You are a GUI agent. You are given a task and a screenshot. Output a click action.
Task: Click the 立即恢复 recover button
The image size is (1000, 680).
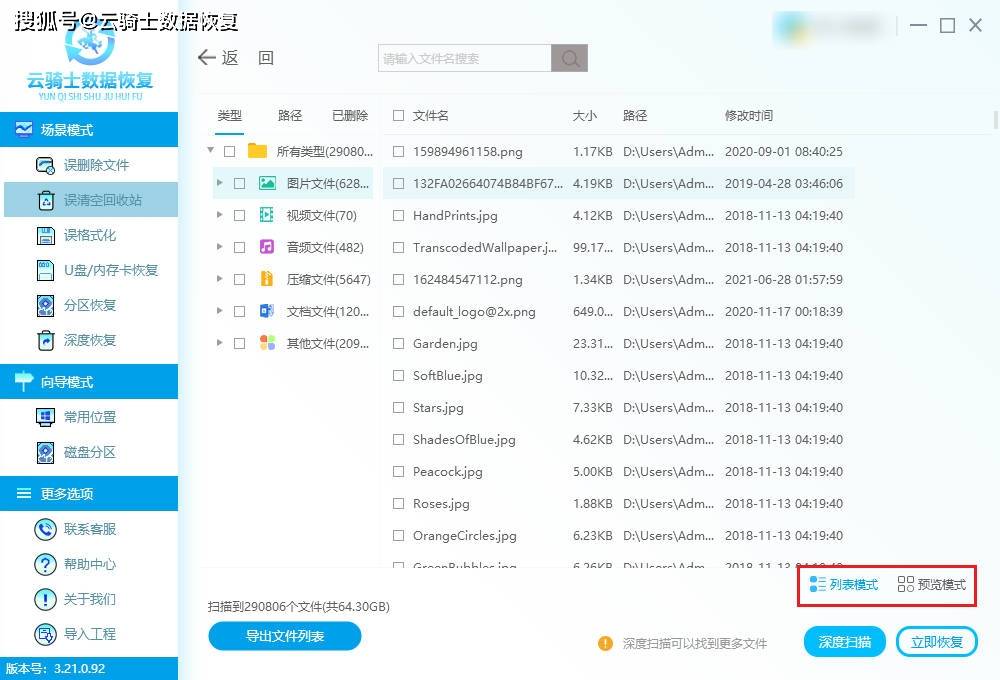(937, 642)
